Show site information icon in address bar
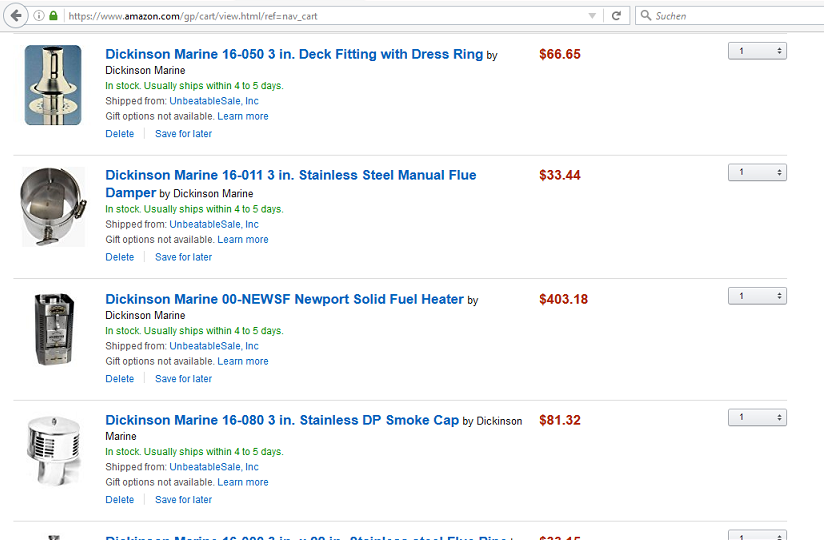 [x=39, y=16]
